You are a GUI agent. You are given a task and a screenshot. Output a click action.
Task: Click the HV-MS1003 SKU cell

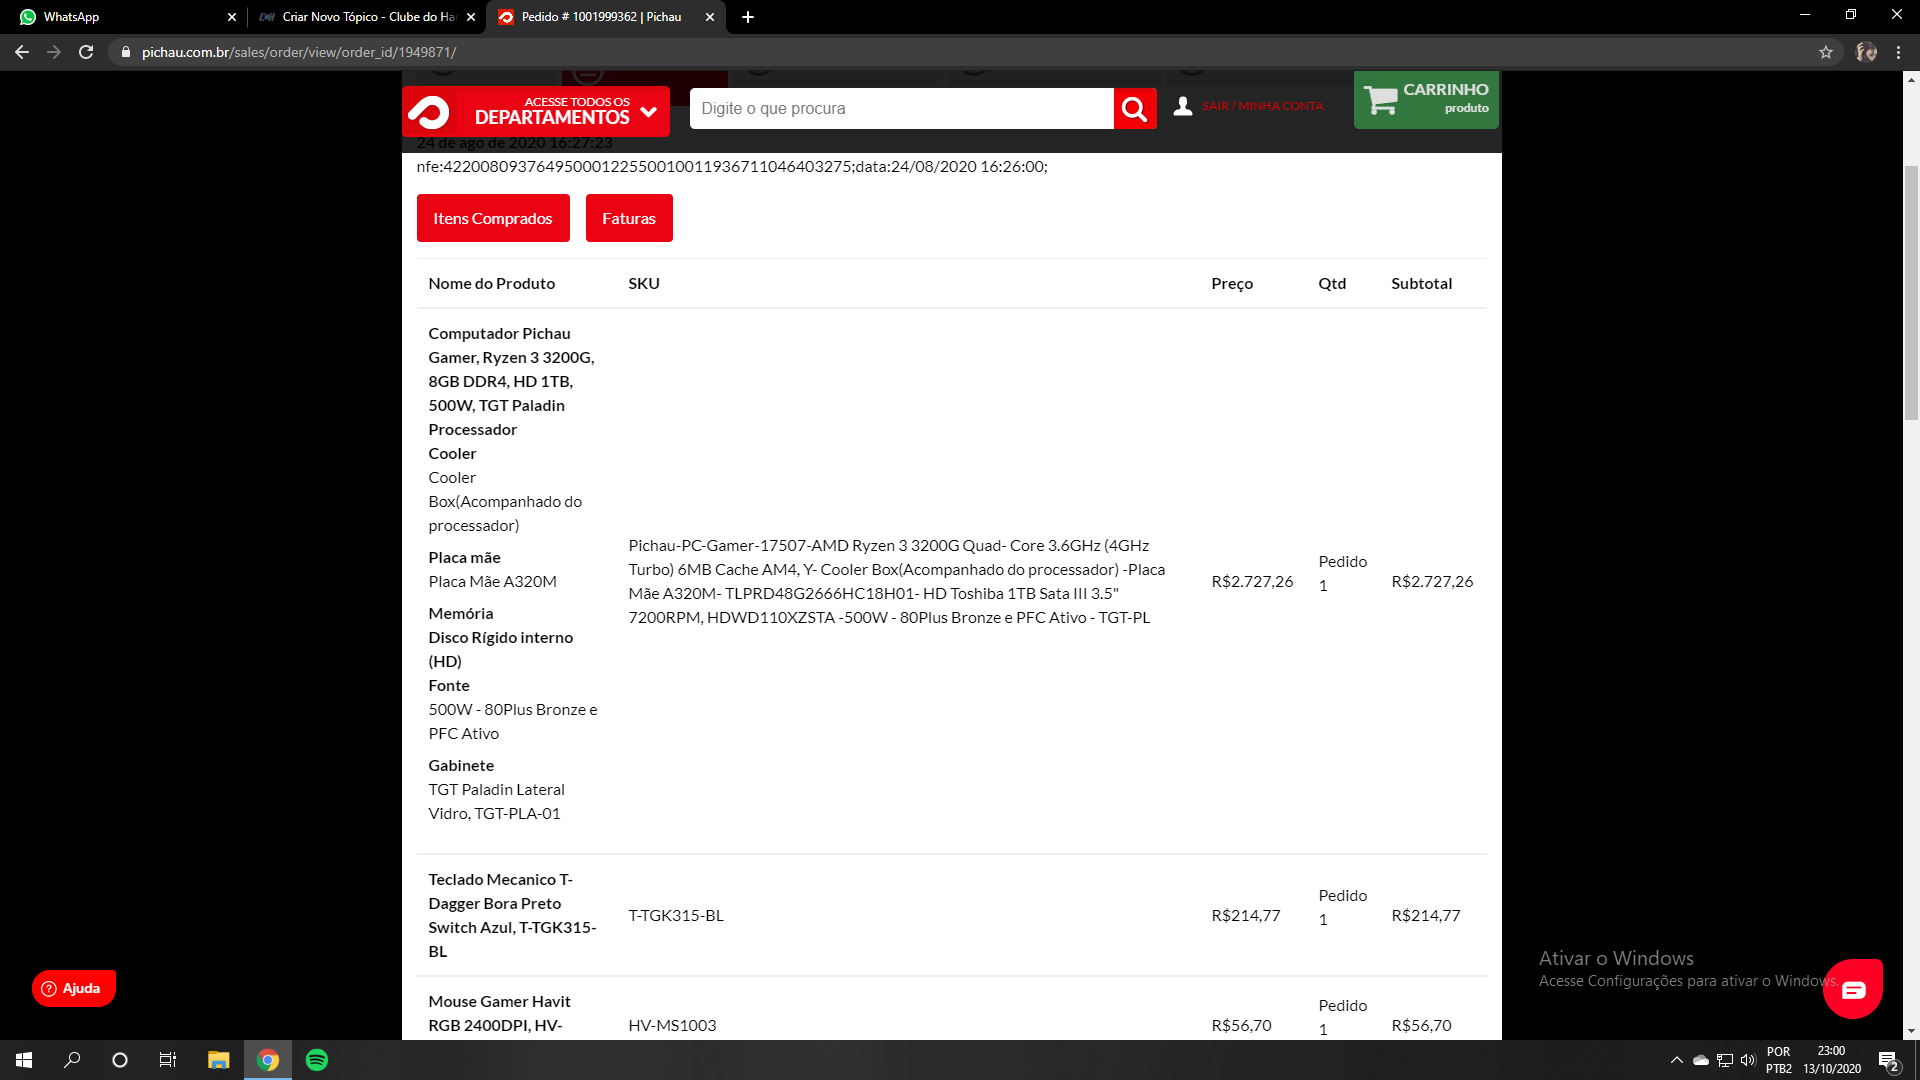(672, 1025)
